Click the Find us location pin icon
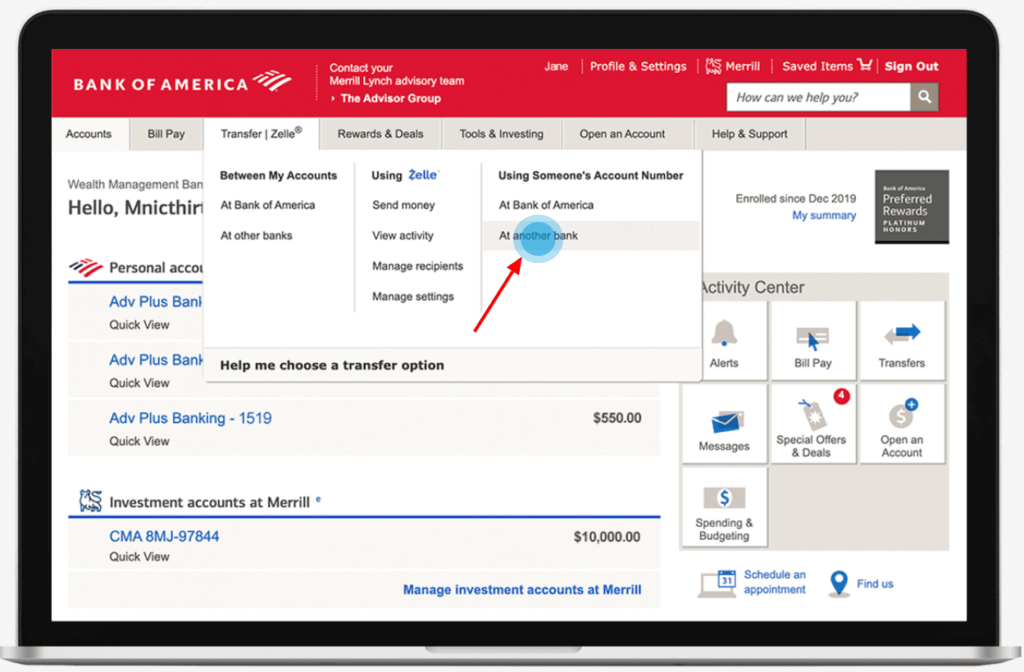This screenshot has height=672, width=1024. 839,583
